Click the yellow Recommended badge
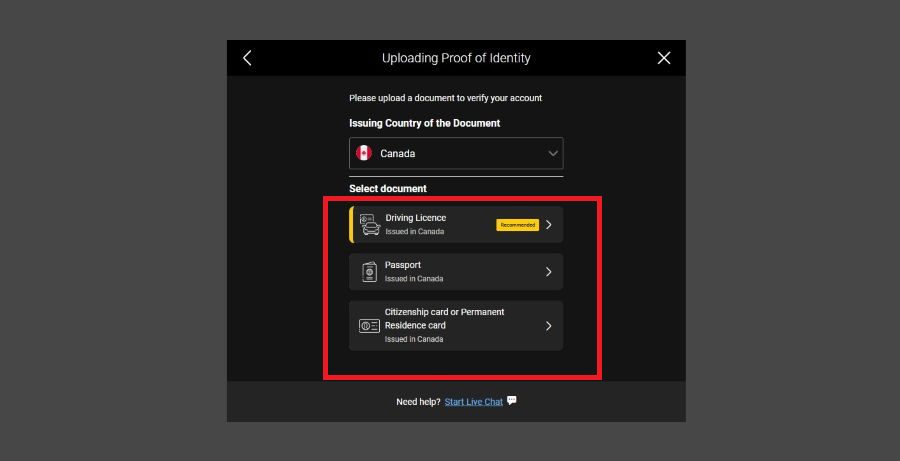The height and width of the screenshot is (461, 900). pyautogui.click(x=517, y=225)
